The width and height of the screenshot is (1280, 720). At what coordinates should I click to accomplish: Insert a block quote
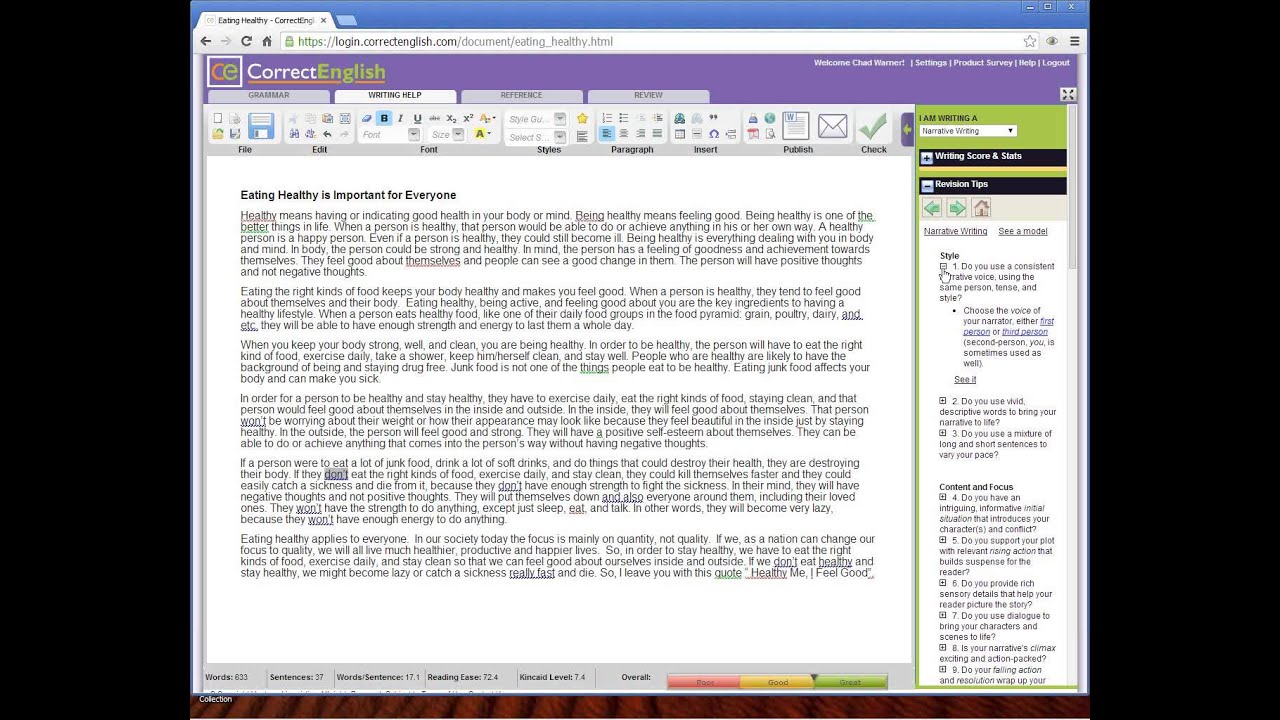pos(713,118)
